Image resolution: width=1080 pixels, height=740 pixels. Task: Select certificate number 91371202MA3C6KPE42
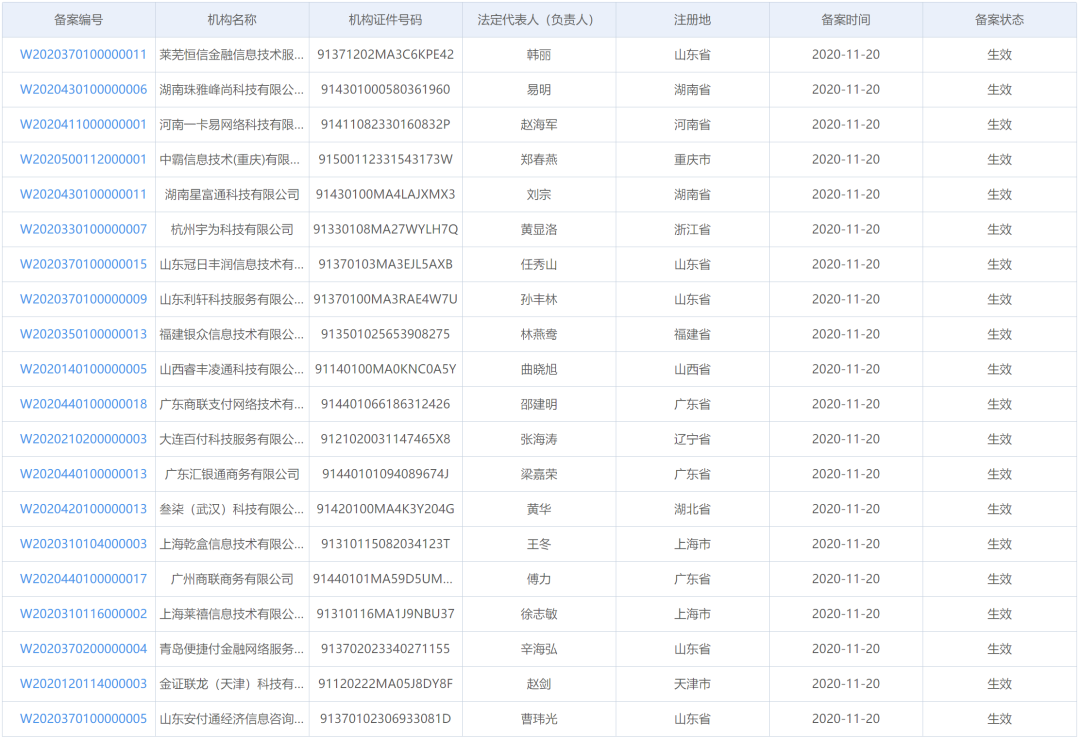coord(386,54)
